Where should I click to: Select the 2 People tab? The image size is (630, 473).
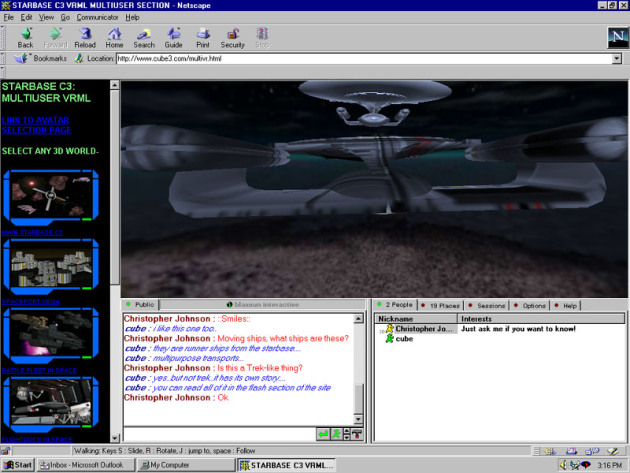[395, 305]
